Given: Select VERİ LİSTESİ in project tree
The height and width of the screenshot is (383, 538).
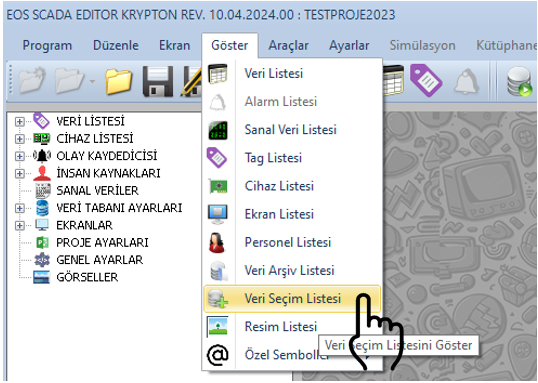Looking at the screenshot, I should pyautogui.click(x=90, y=121).
